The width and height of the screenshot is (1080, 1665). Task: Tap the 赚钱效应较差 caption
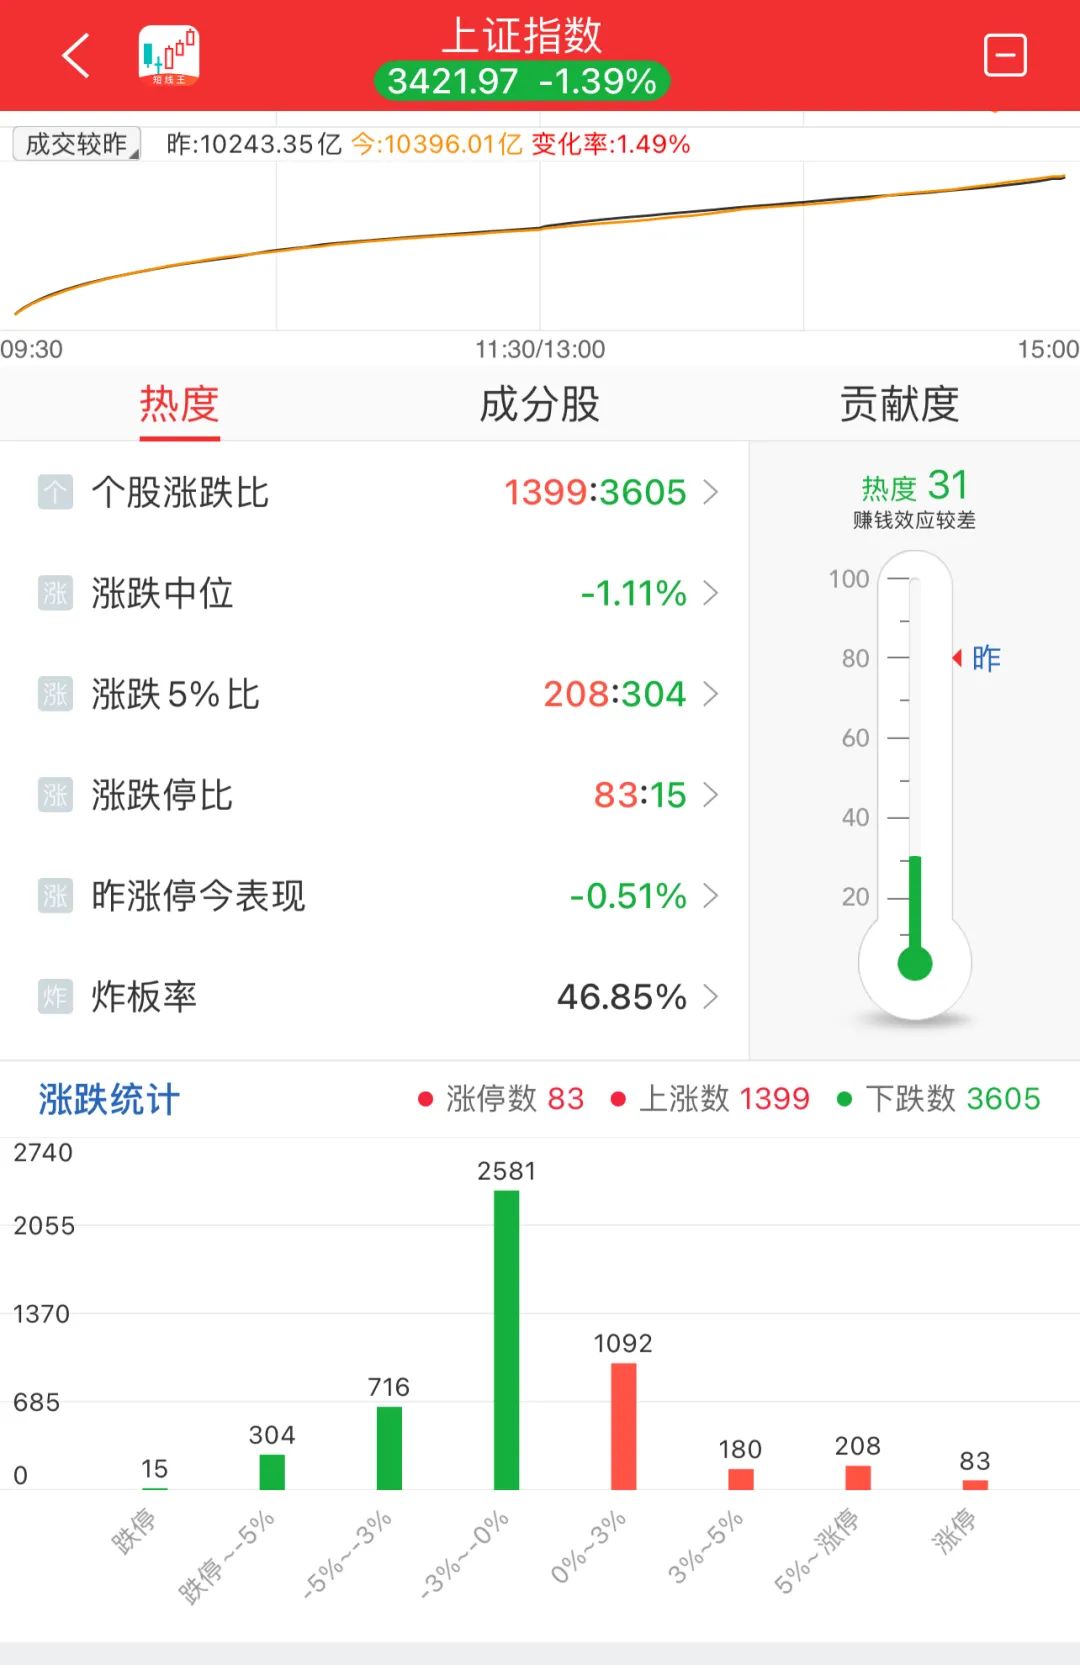[x=914, y=520]
